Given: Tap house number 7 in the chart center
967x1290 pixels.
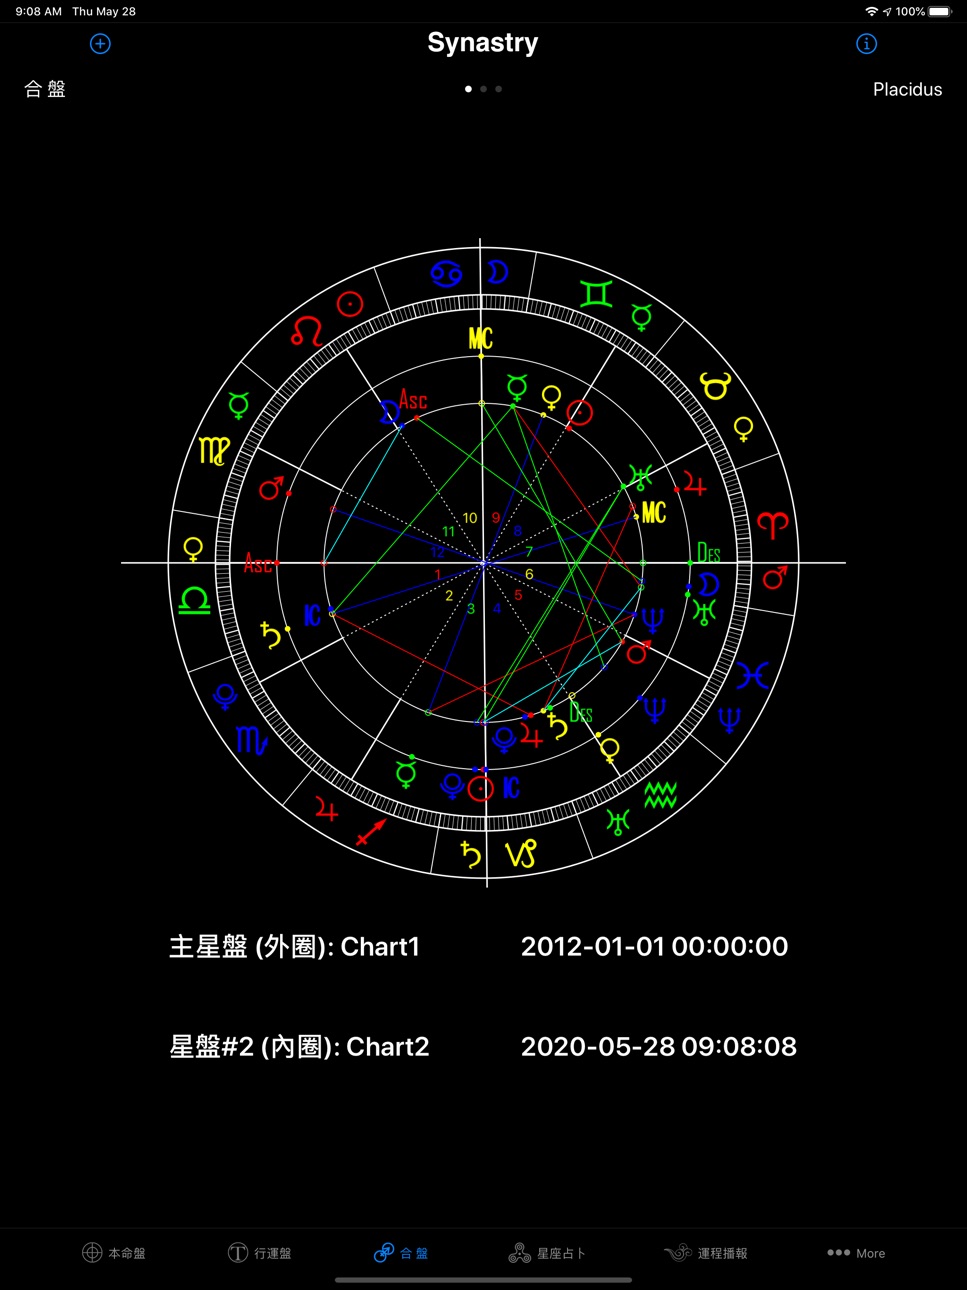Looking at the screenshot, I should click(529, 551).
